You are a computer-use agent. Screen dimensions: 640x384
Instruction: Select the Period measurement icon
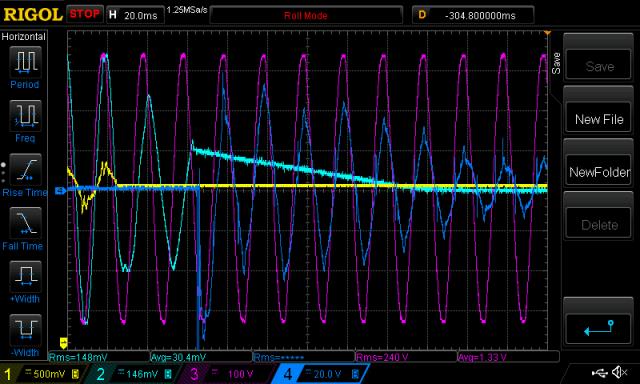point(25,62)
